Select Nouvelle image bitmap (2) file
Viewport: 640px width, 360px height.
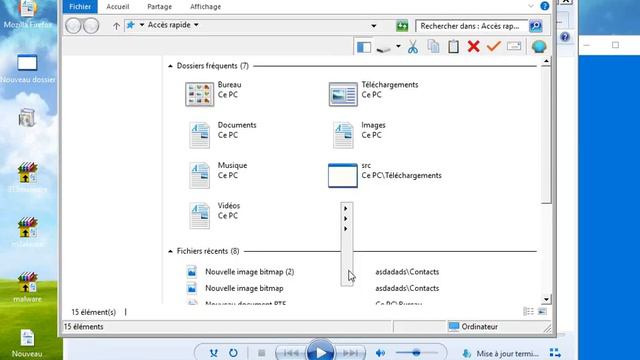click(249, 272)
